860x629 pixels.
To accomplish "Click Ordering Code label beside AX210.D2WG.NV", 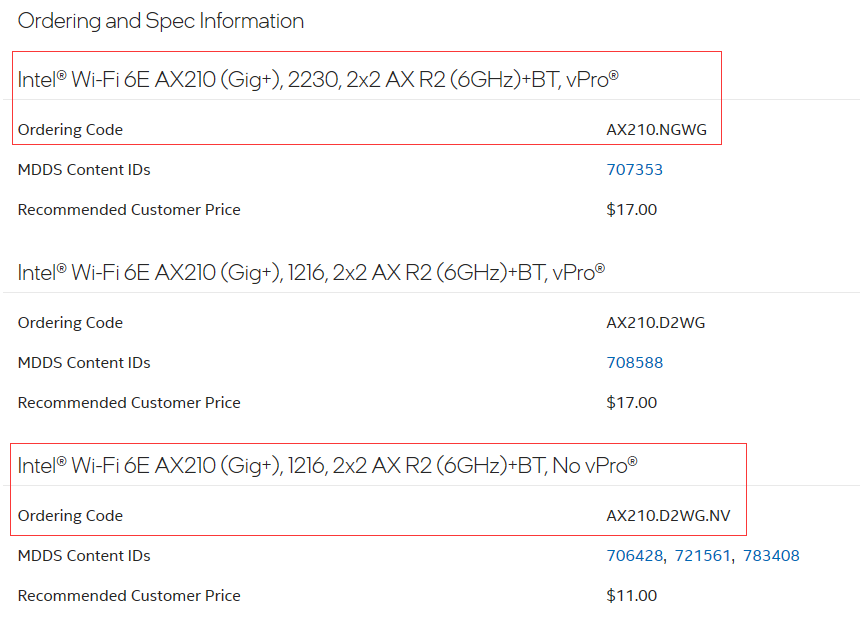I will [70, 516].
